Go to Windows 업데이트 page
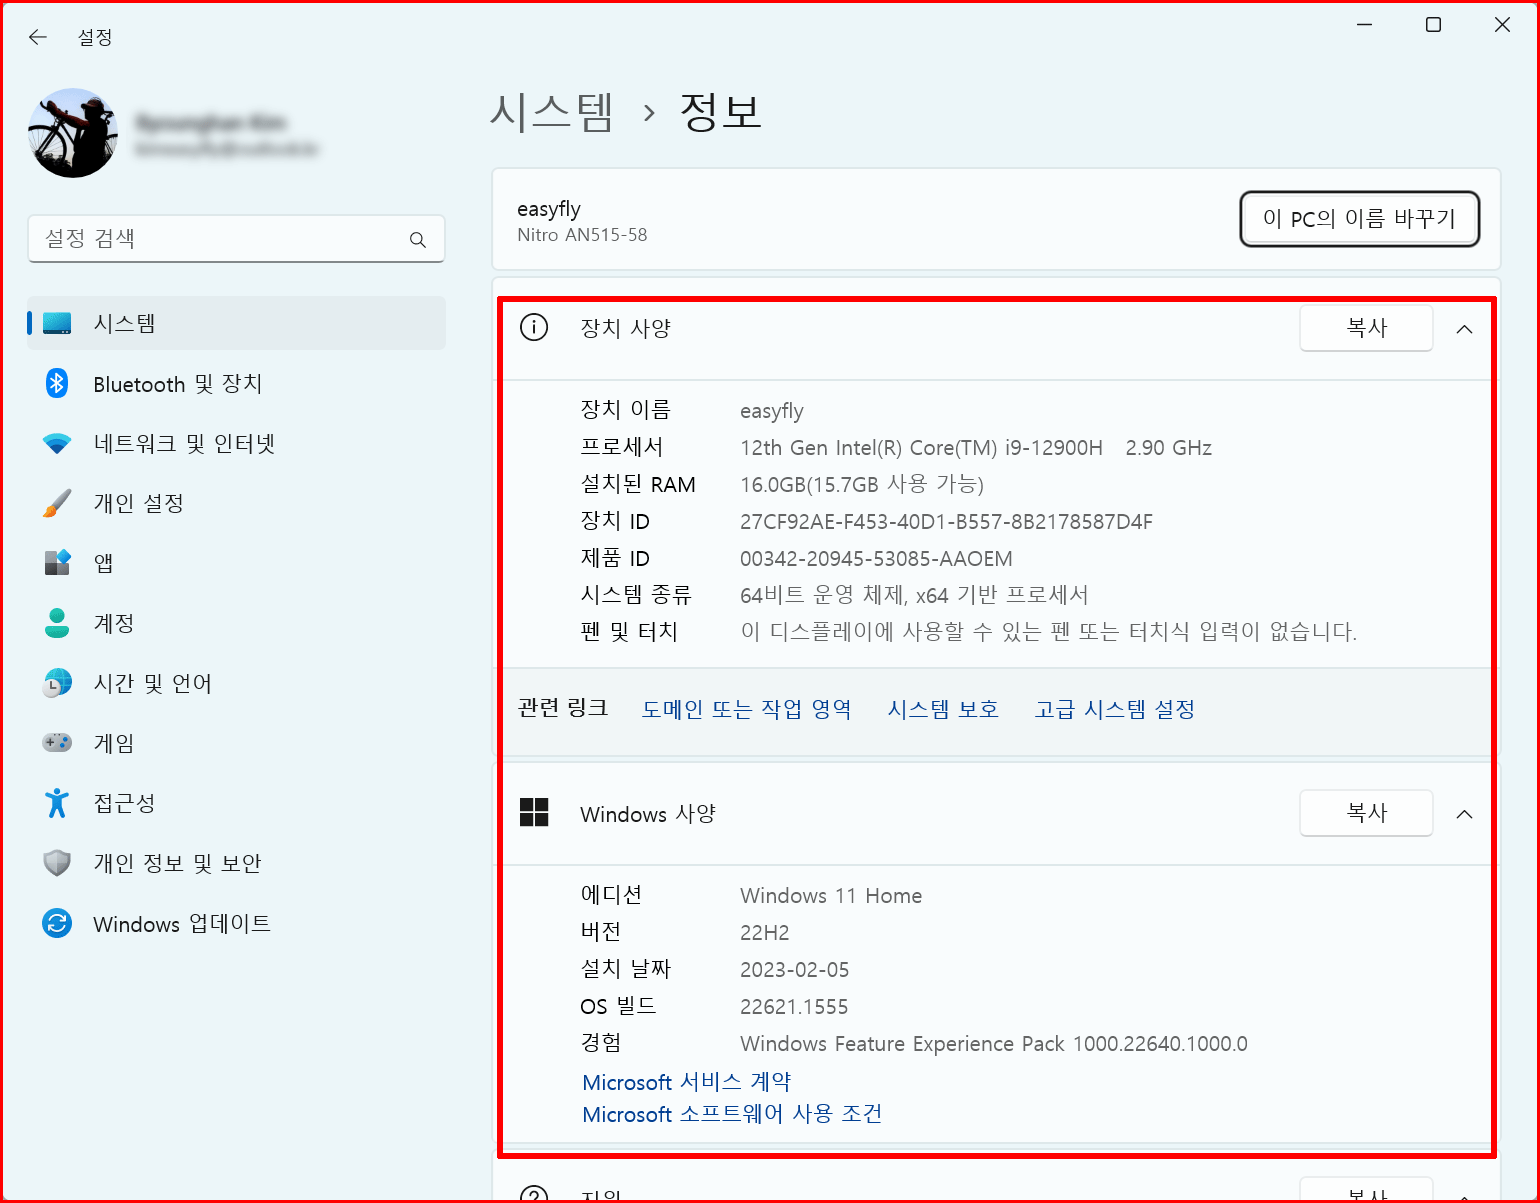The image size is (1540, 1203). click(x=236, y=923)
